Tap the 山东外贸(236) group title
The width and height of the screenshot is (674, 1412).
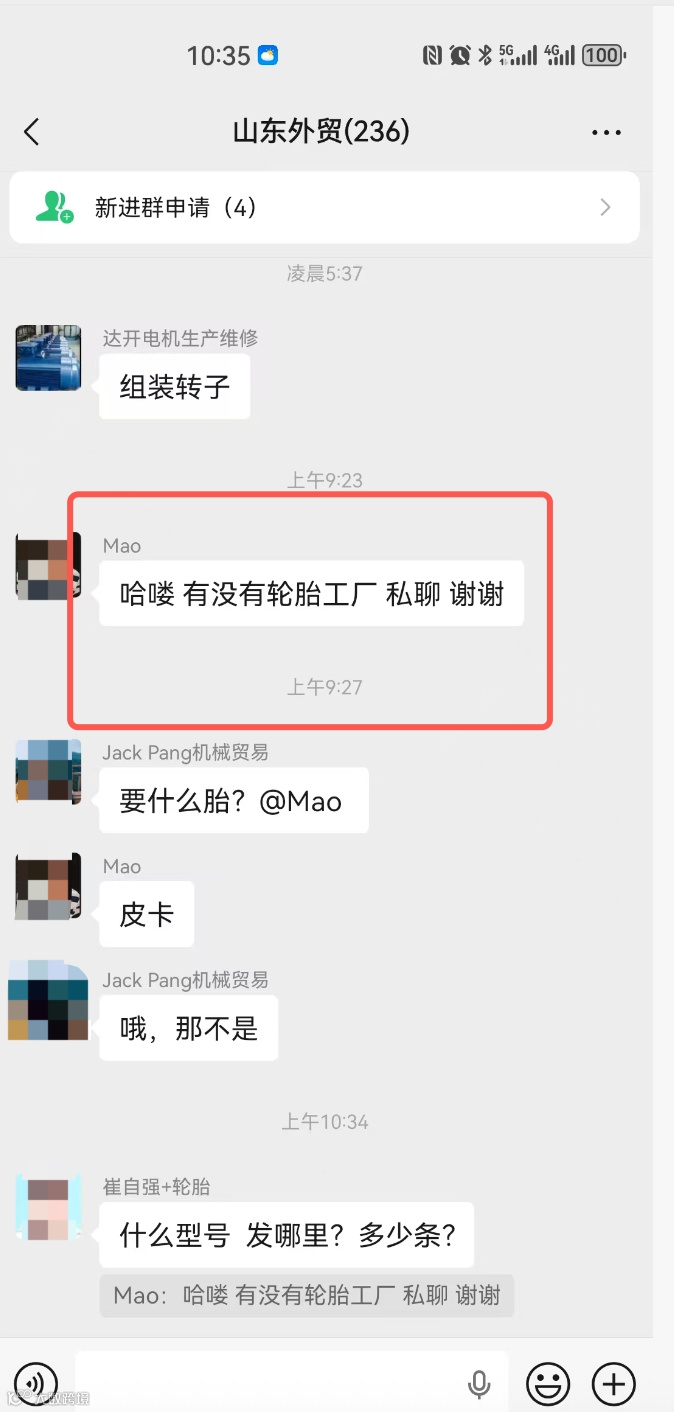click(x=321, y=131)
